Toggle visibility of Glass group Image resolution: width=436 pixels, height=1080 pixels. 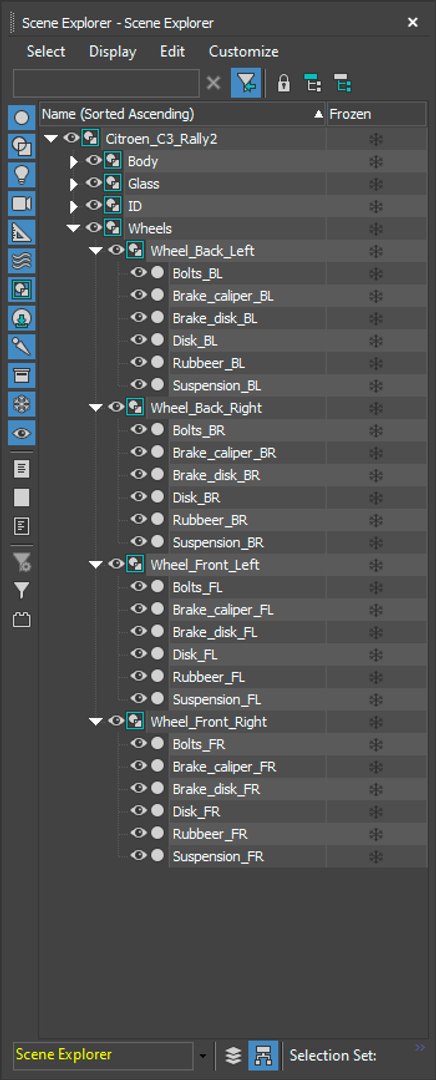(93, 183)
